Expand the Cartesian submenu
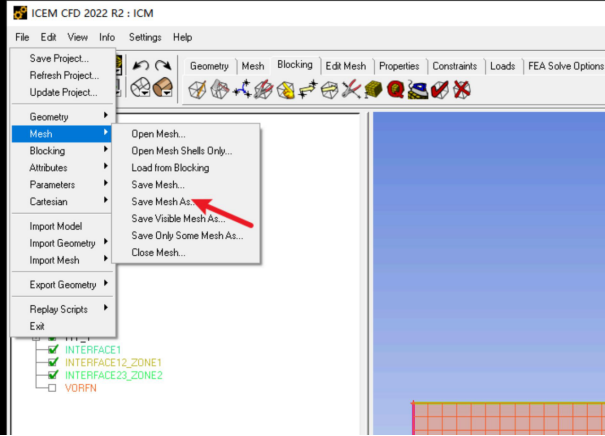Viewport: 605px width, 436px height. click(63, 201)
